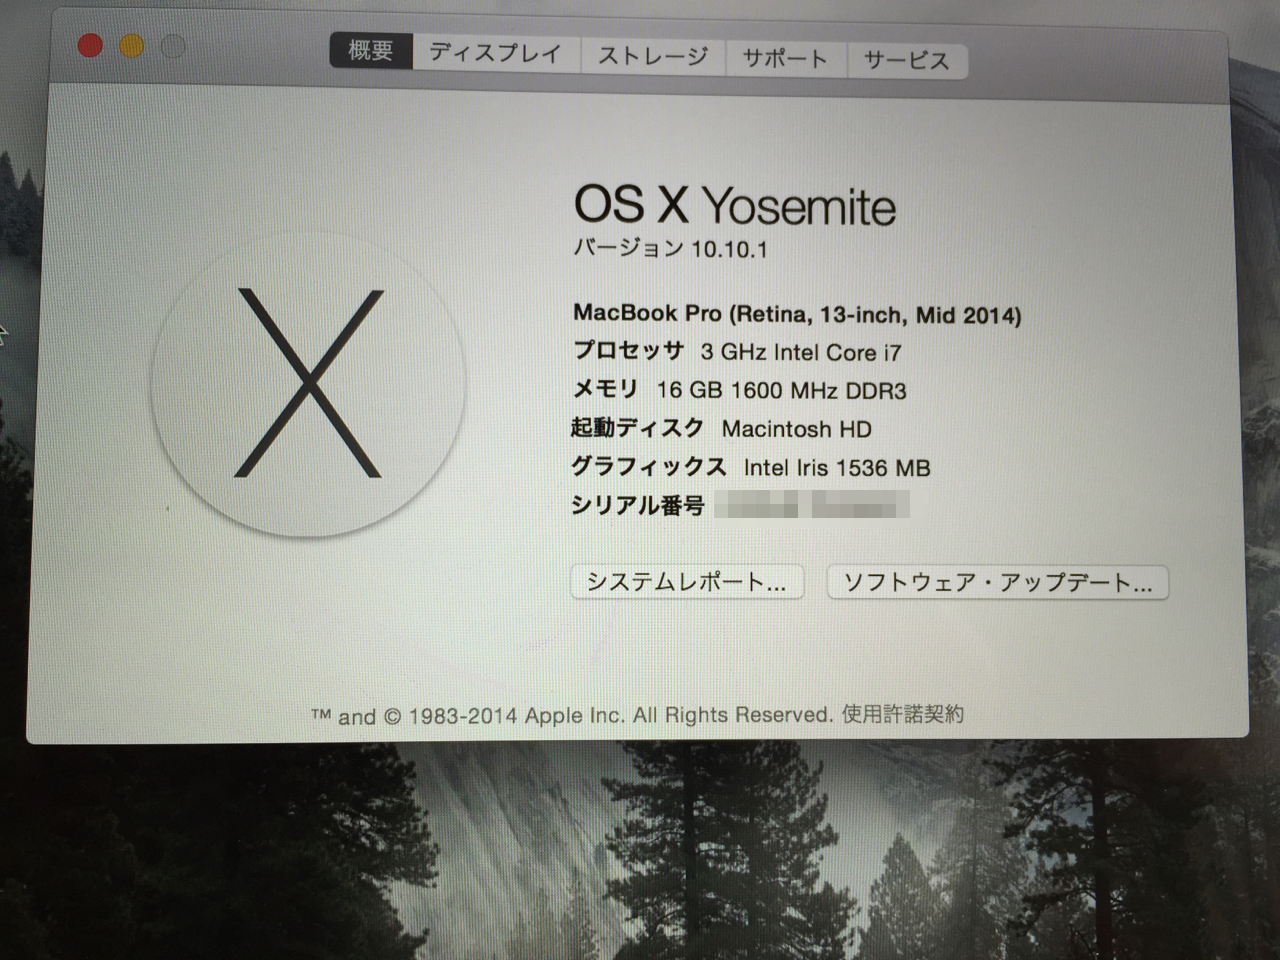Click the システムレポート... button

point(686,582)
